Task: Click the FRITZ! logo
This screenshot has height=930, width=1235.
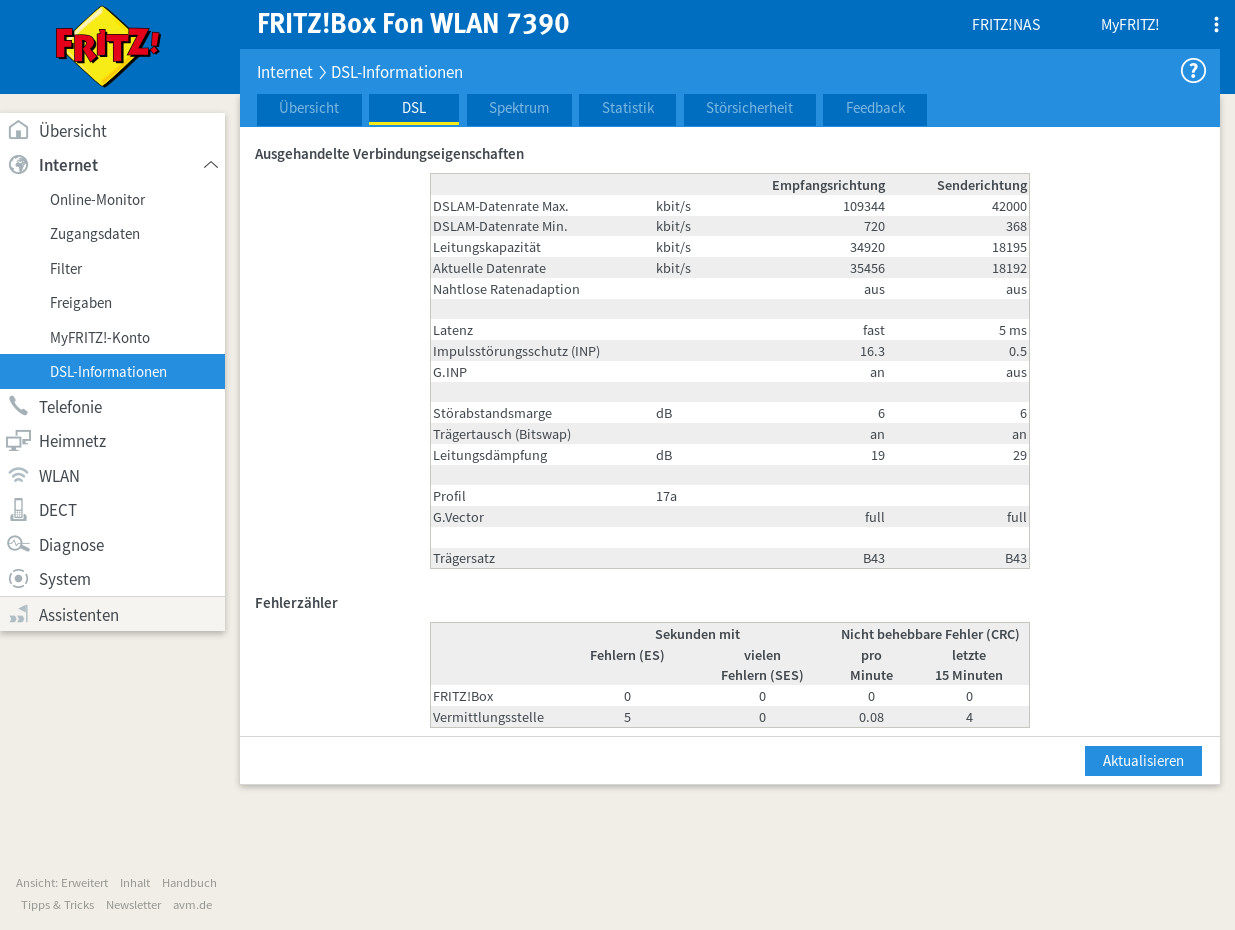Action: [108, 47]
